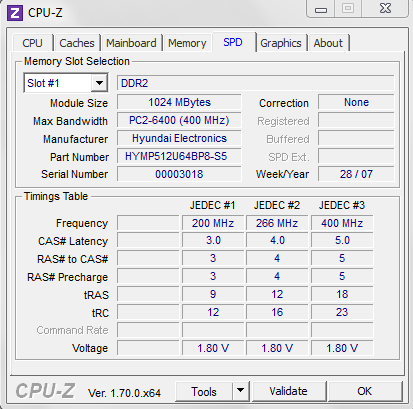Image resolution: width=413 pixels, height=409 pixels.
Task: Click the Week/Year value 28 / 07
Action: tap(356, 174)
